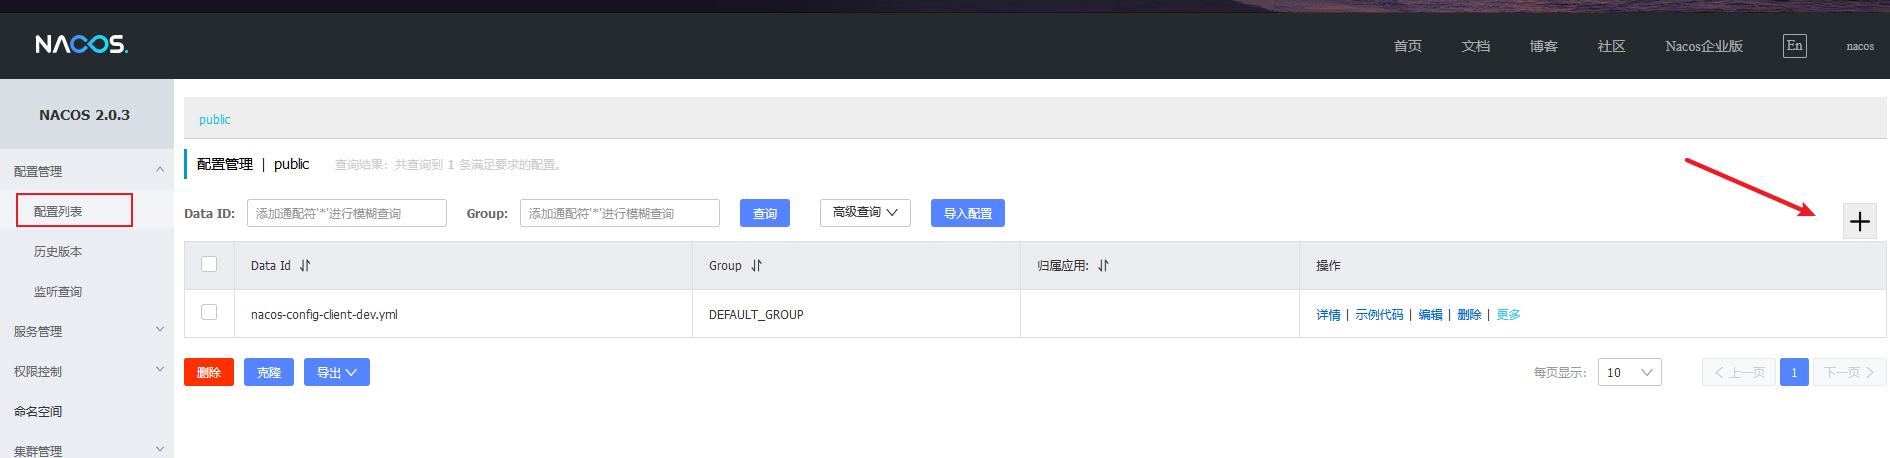The width and height of the screenshot is (1890, 458).
Task: Switch language with the En icon
Action: tap(1794, 46)
